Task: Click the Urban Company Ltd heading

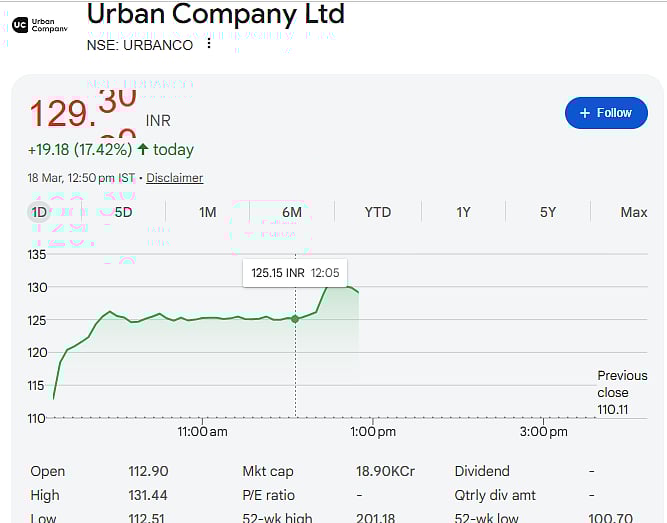Action: [x=215, y=14]
